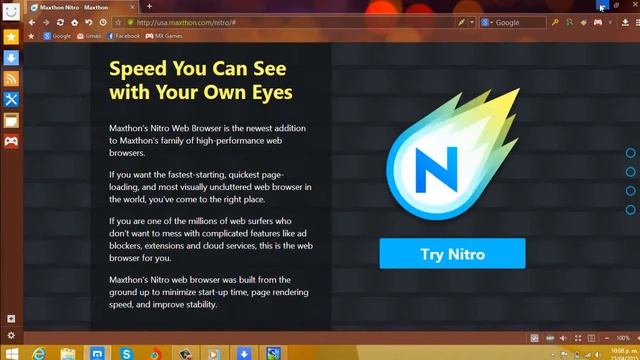Bookmark page with address bar star
Screen dimensions: 640x360
[x=118, y=23]
